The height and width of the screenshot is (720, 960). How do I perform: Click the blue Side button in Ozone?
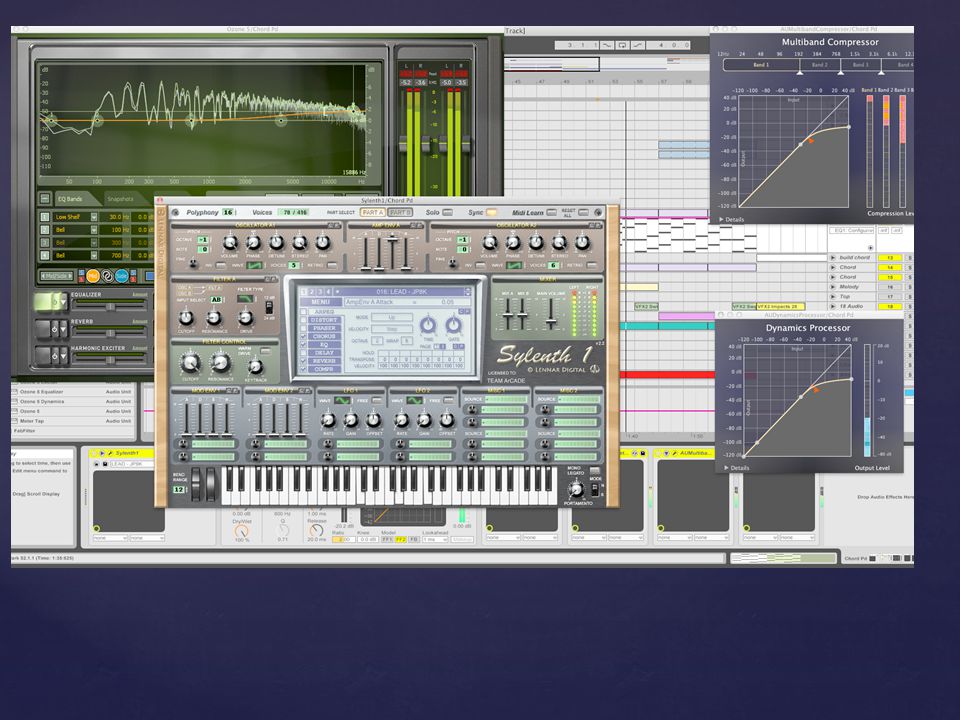coord(122,276)
